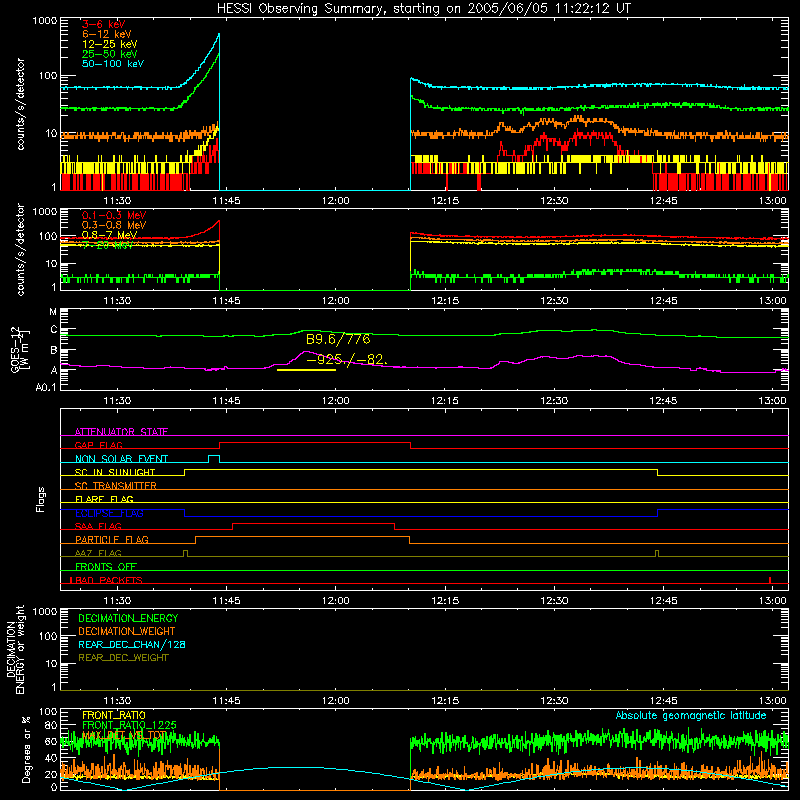Select the 'NON_SOLAR_EVENT' flag label

(x=121, y=459)
